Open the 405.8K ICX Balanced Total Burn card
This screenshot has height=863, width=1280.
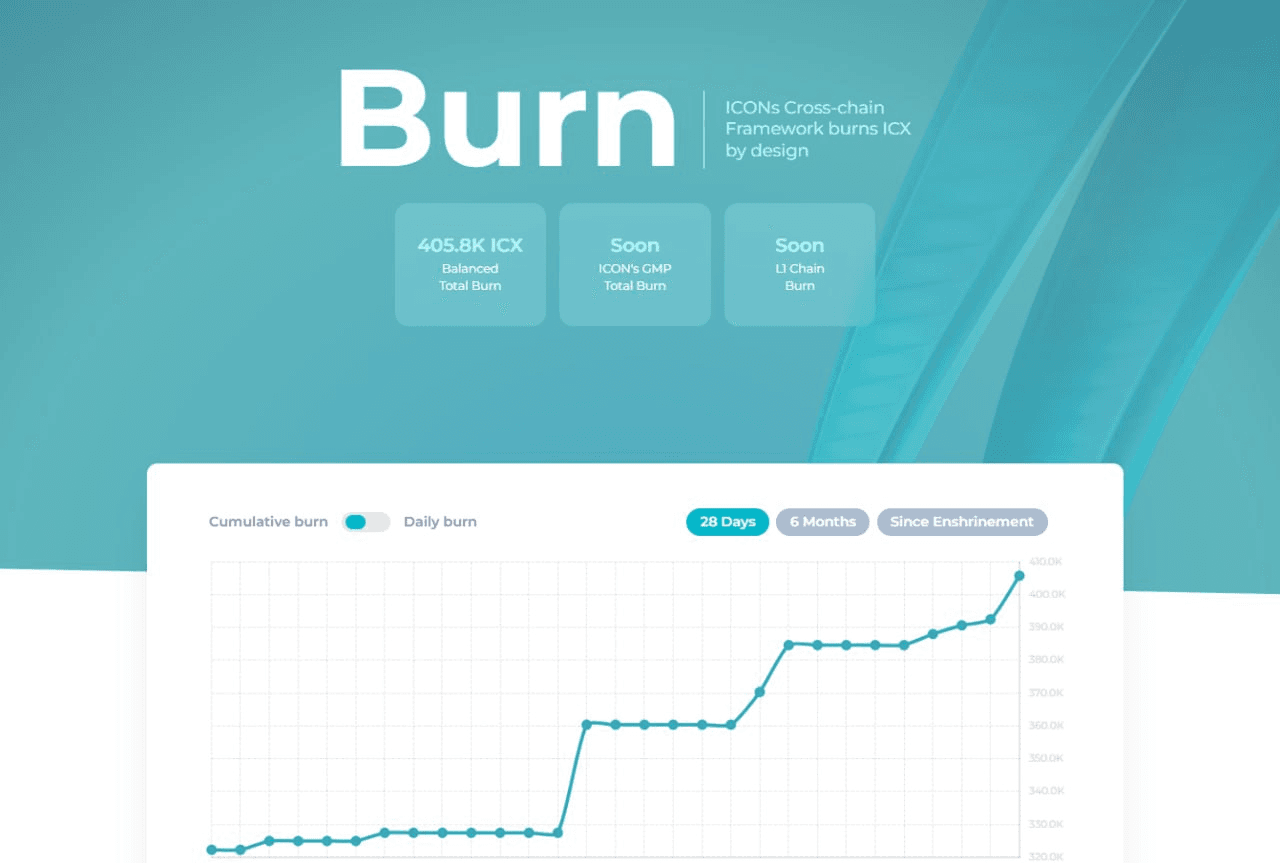pyautogui.click(x=470, y=265)
